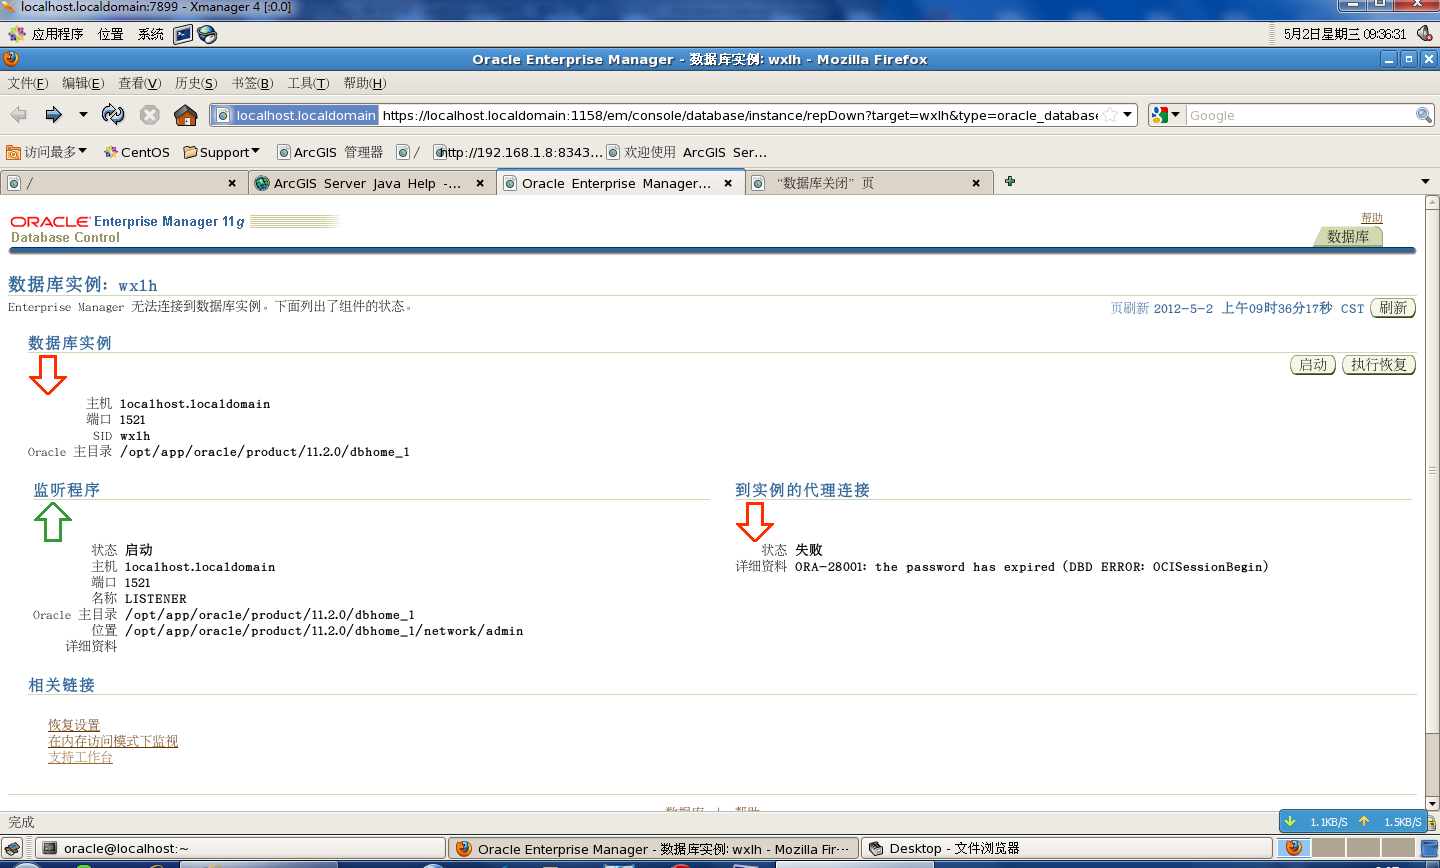Select the 数据库 tab in Enterprise Manager
Screen dimensions: 1440x868
click(x=1348, y=237)
